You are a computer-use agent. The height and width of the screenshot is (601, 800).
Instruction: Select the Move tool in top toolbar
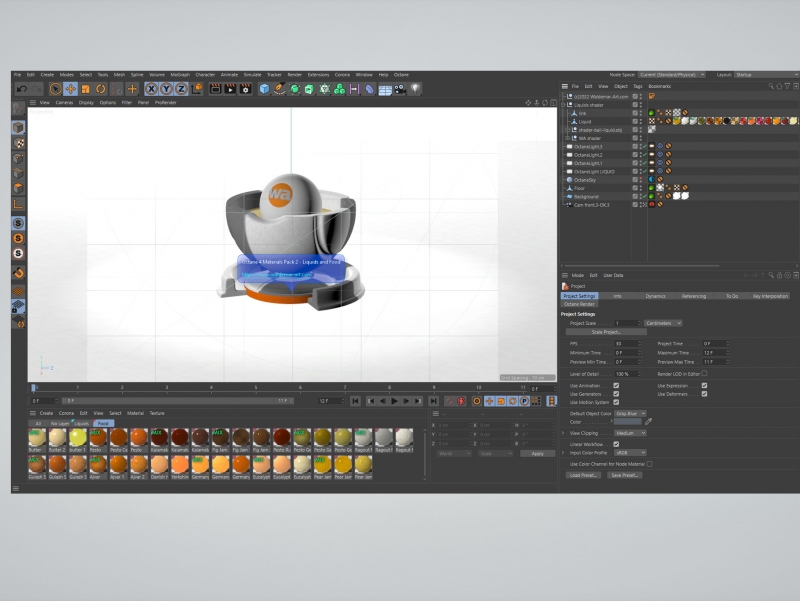click(70, 89)
